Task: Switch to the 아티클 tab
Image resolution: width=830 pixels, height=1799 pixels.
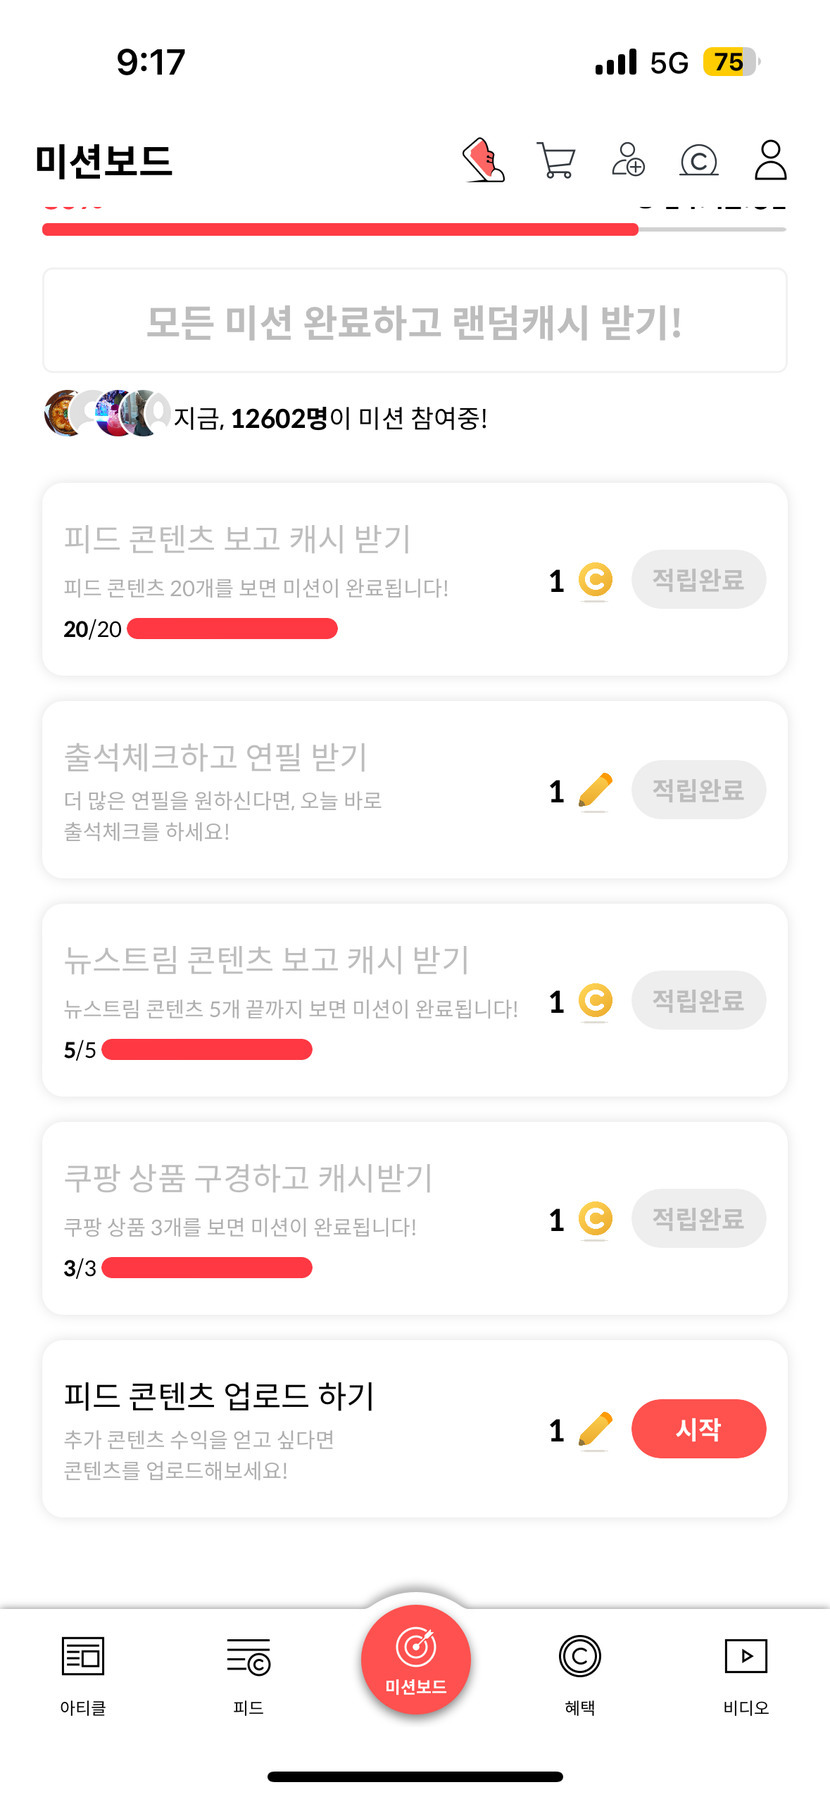Action: tap(83, 1673)
